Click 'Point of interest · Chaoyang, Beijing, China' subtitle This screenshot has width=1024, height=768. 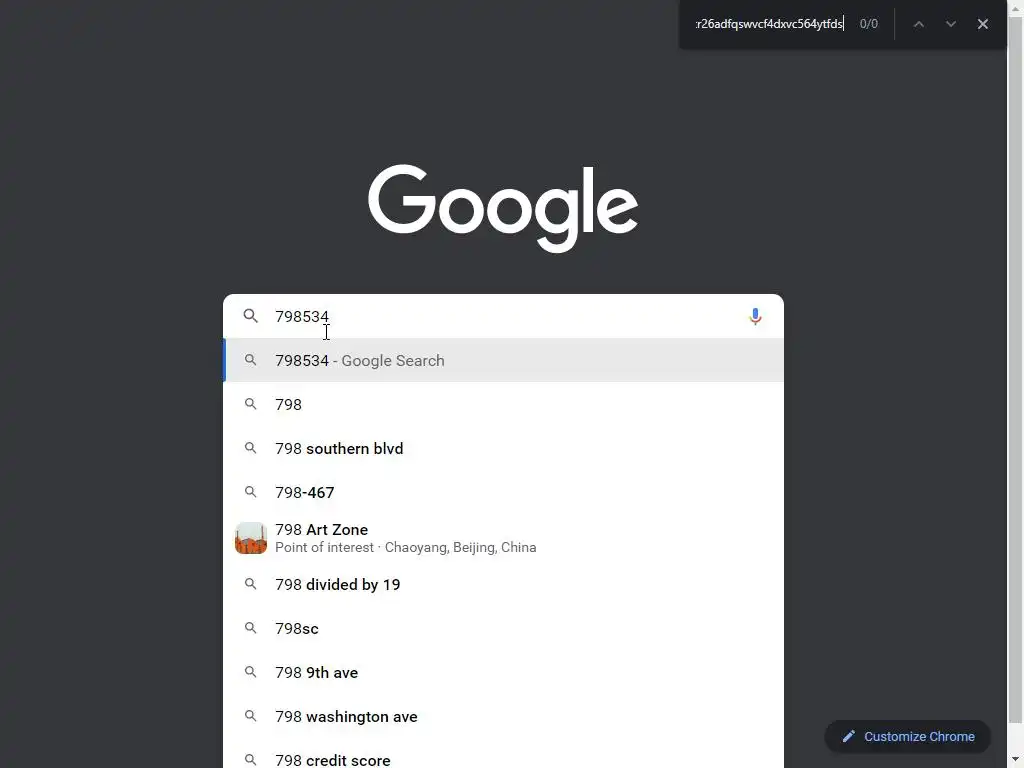click(x=406, y=547)
